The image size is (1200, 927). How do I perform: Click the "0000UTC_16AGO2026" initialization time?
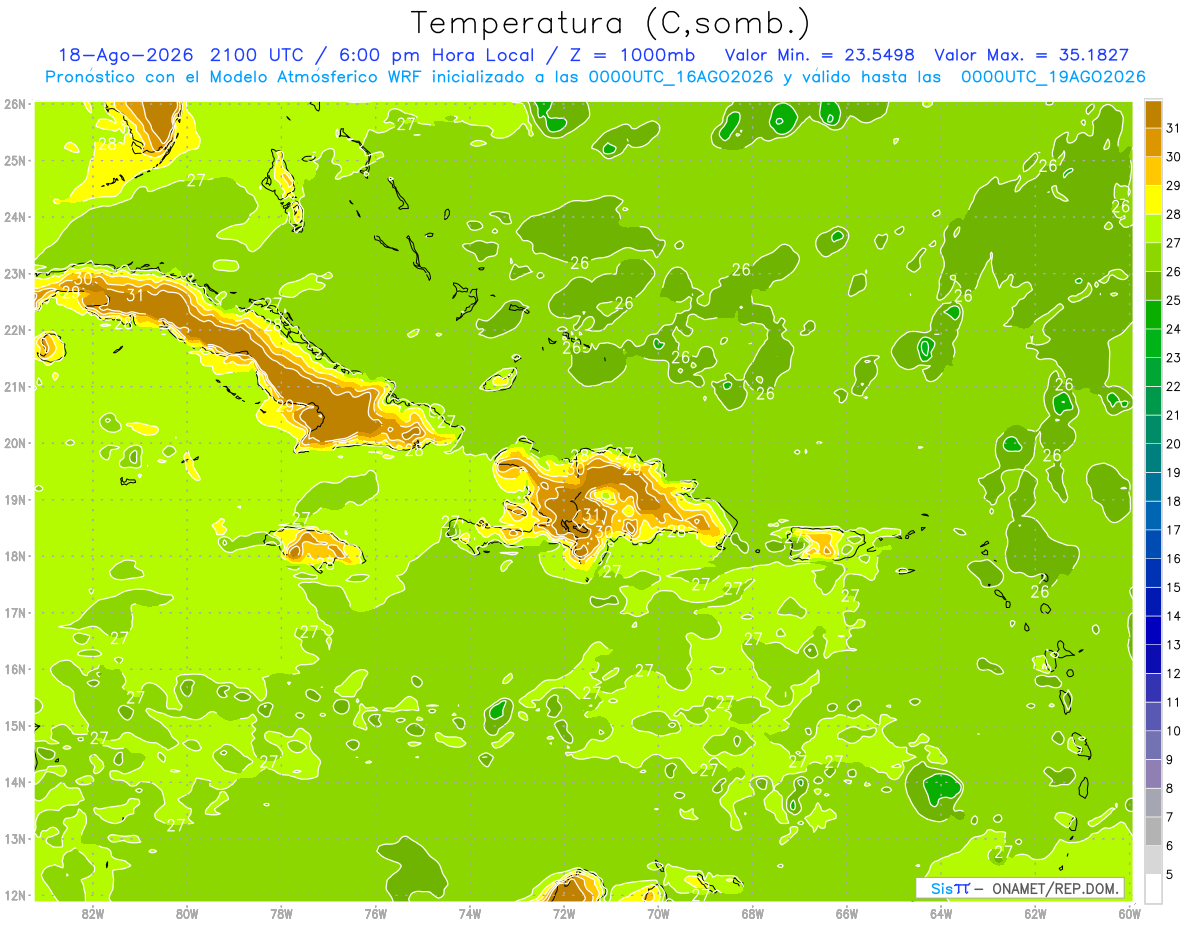[x=681, y=77]
